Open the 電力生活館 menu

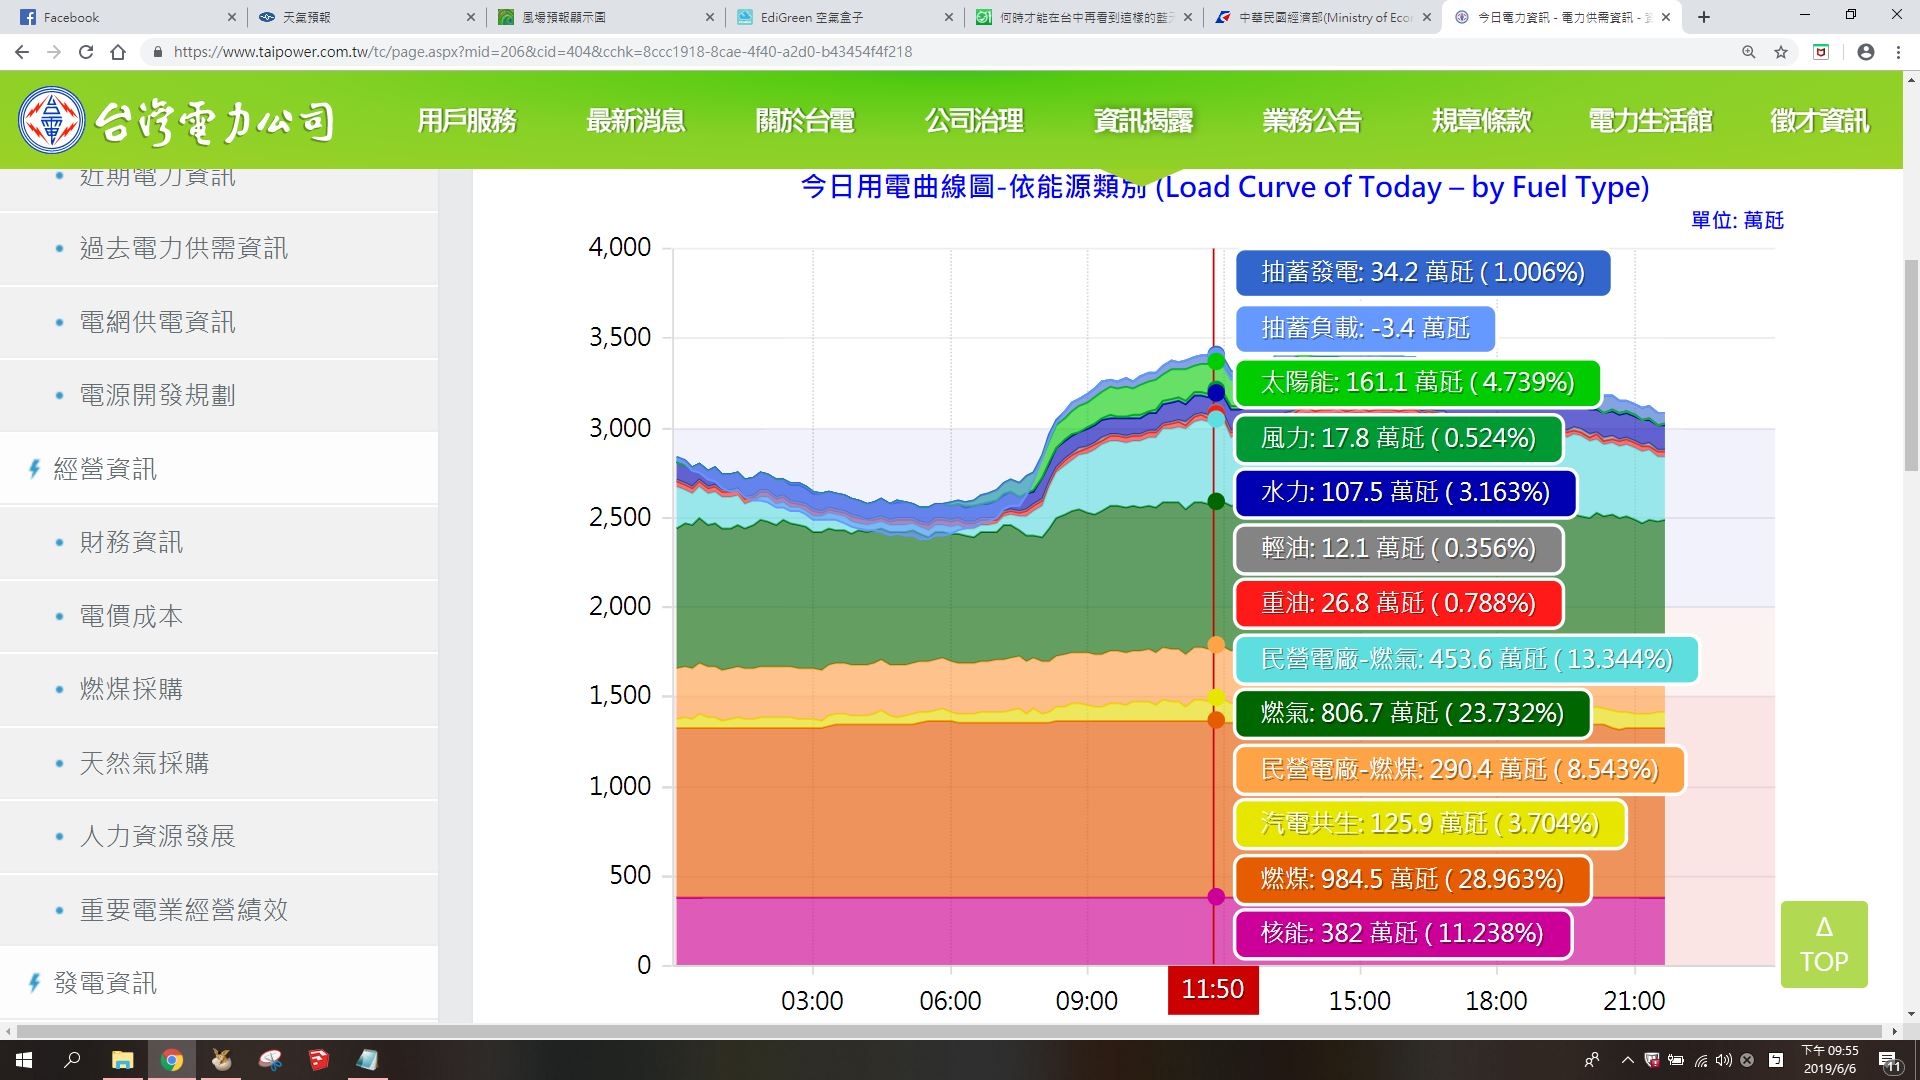click(1650, 121)
